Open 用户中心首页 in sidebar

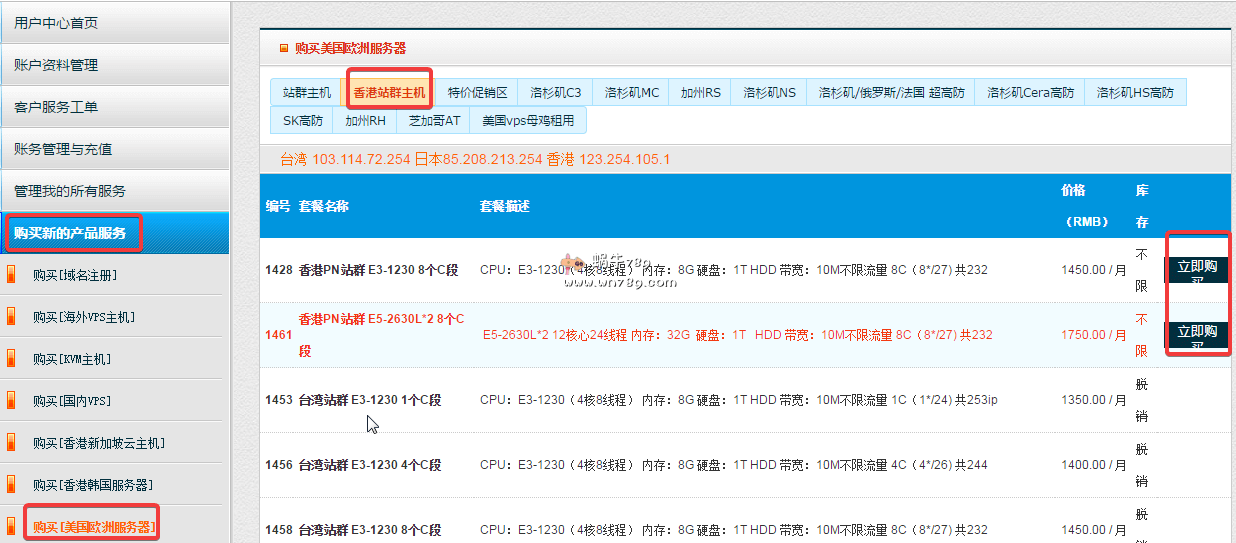pos(56,23)
